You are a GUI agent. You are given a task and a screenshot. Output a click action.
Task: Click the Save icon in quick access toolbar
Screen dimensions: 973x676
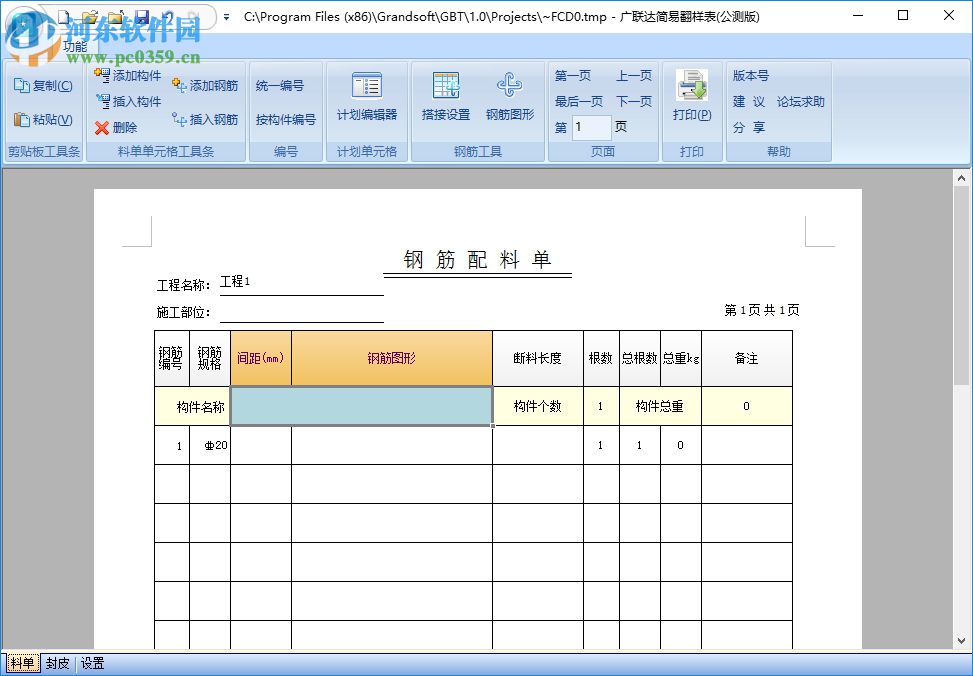[141, 16]
